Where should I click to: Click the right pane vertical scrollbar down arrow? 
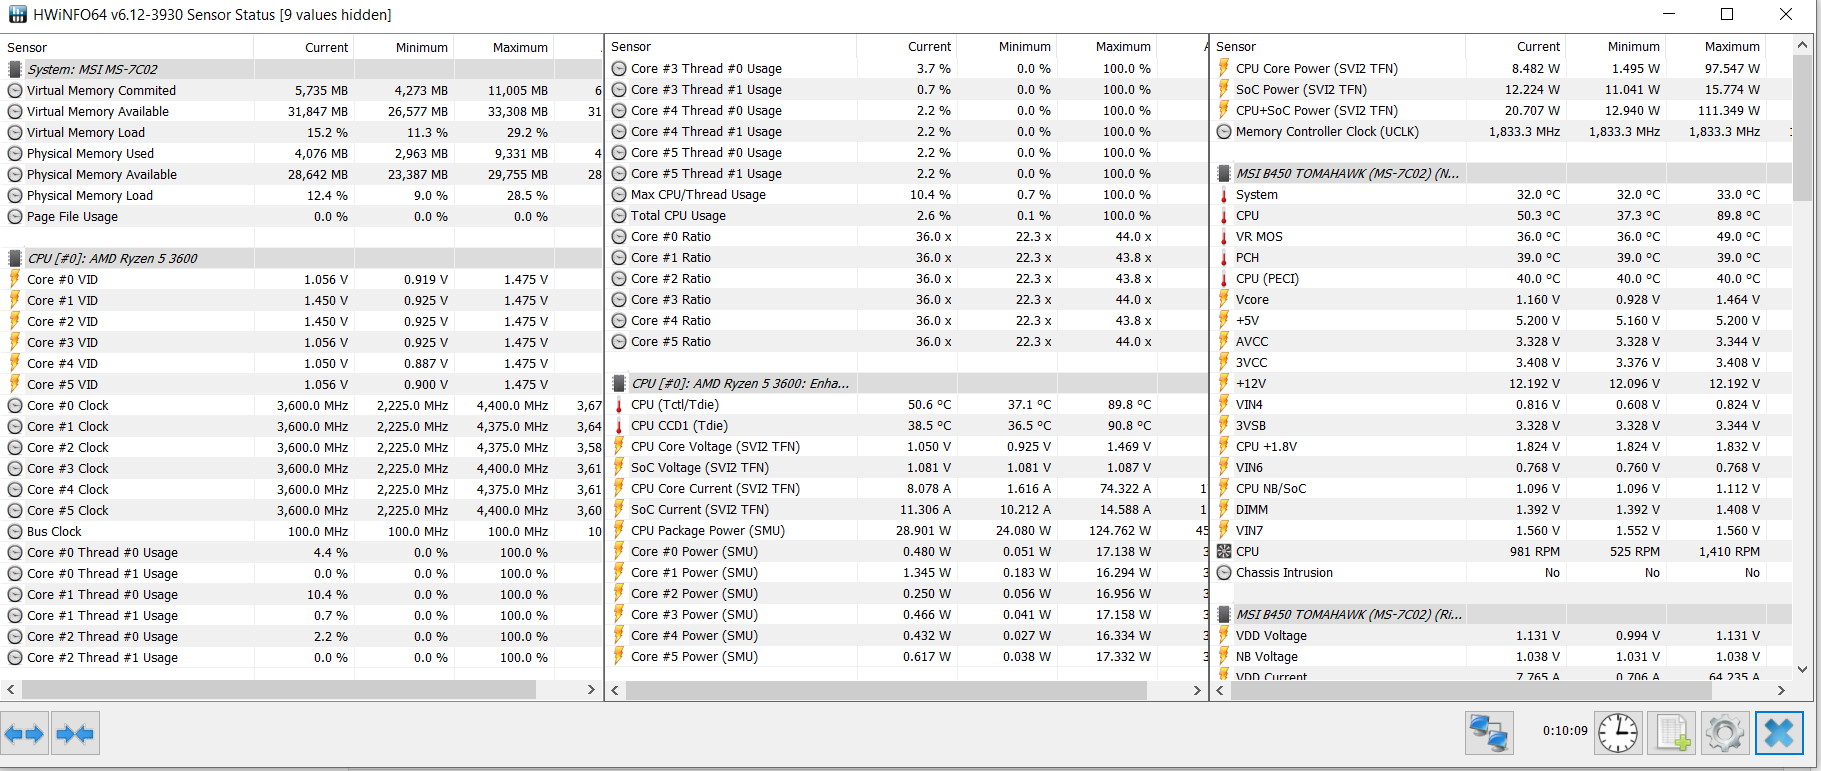coord(1802,670)
